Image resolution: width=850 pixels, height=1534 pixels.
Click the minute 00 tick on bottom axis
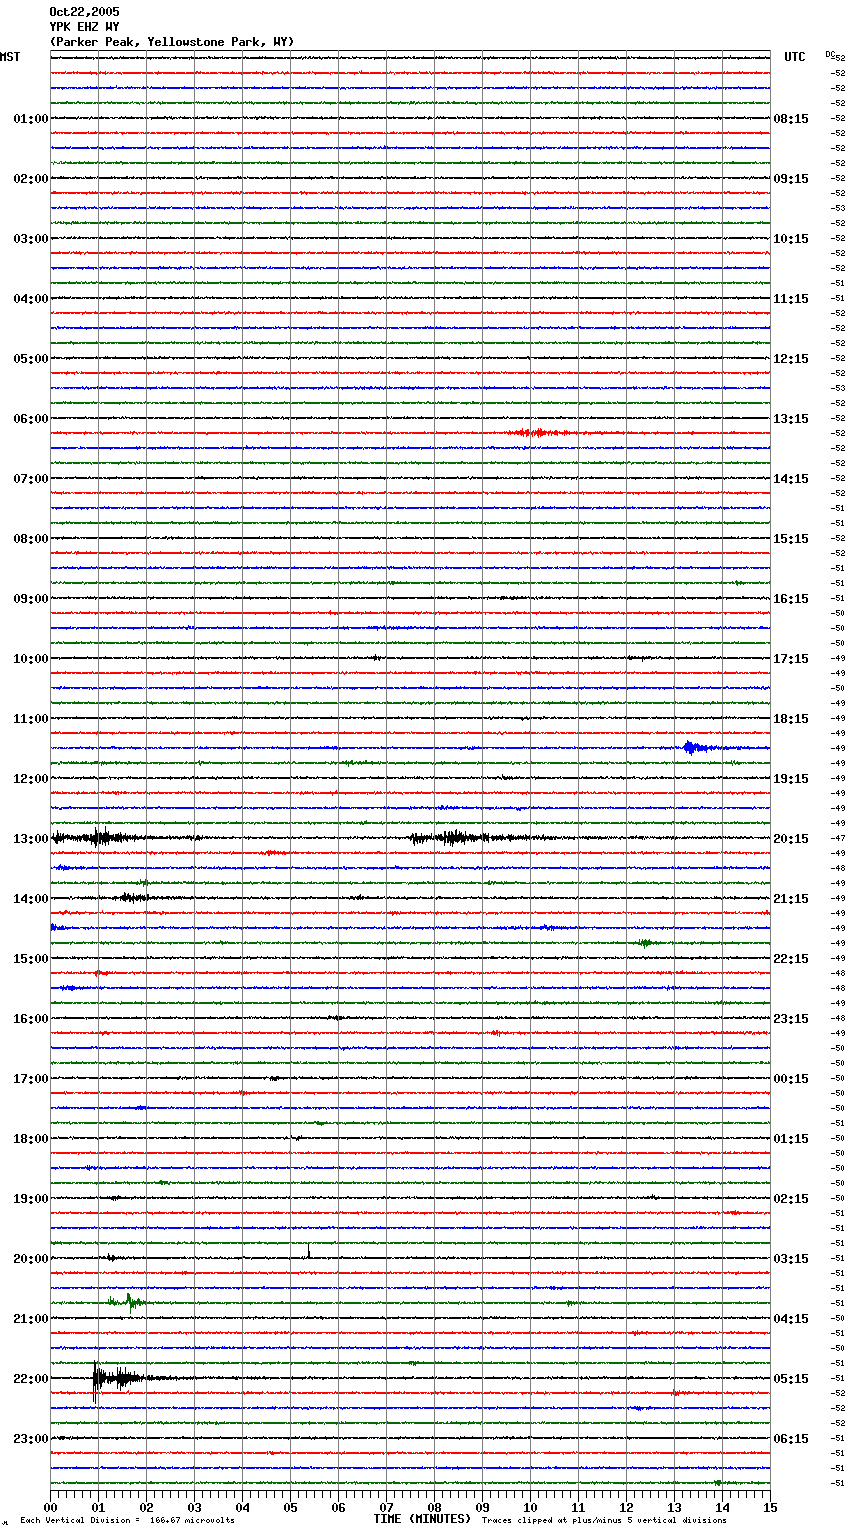coord(51,1506)
